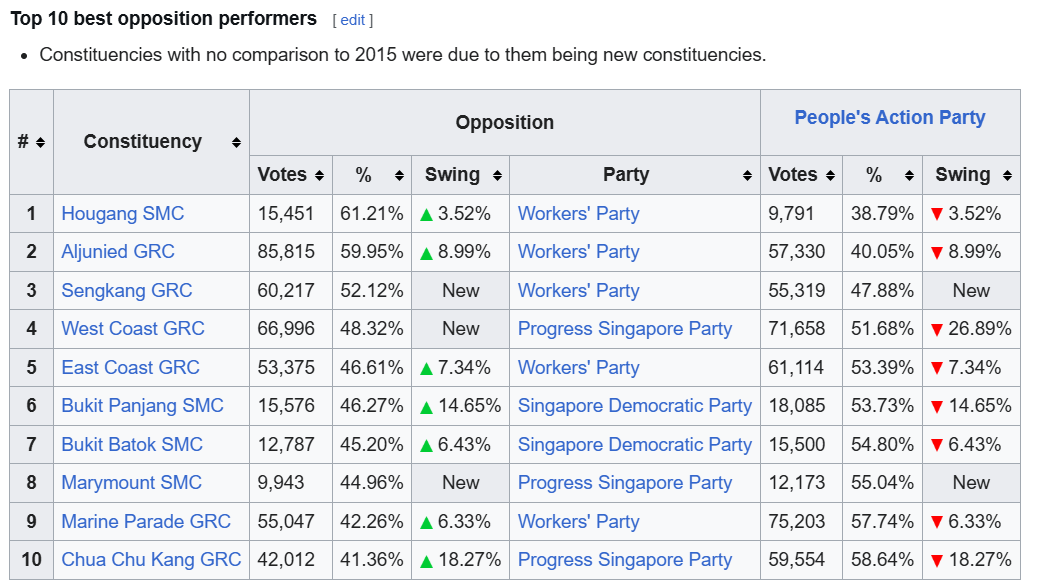Open Bukit Panjang SMC link
The height and width of the screenshot is (587, 1038).
click(x=142, y=406)
